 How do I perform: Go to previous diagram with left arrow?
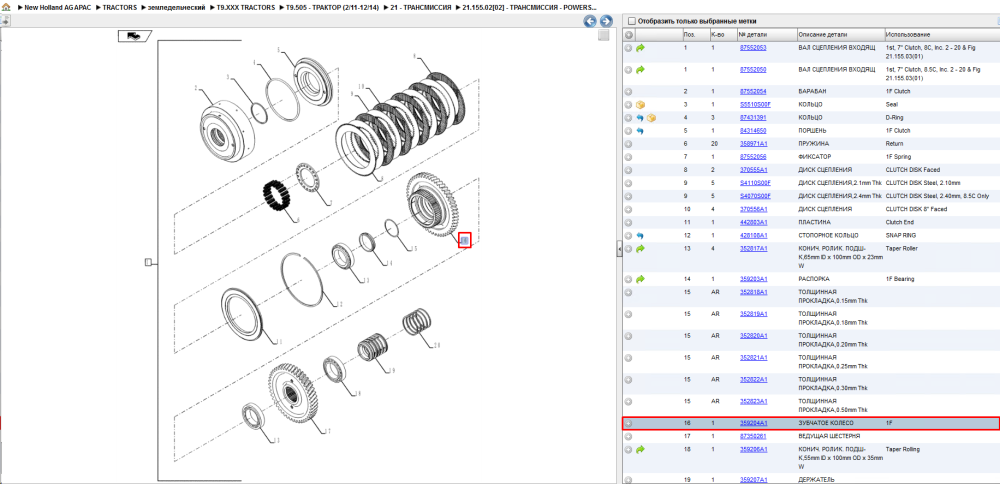[x=591, y=21]
